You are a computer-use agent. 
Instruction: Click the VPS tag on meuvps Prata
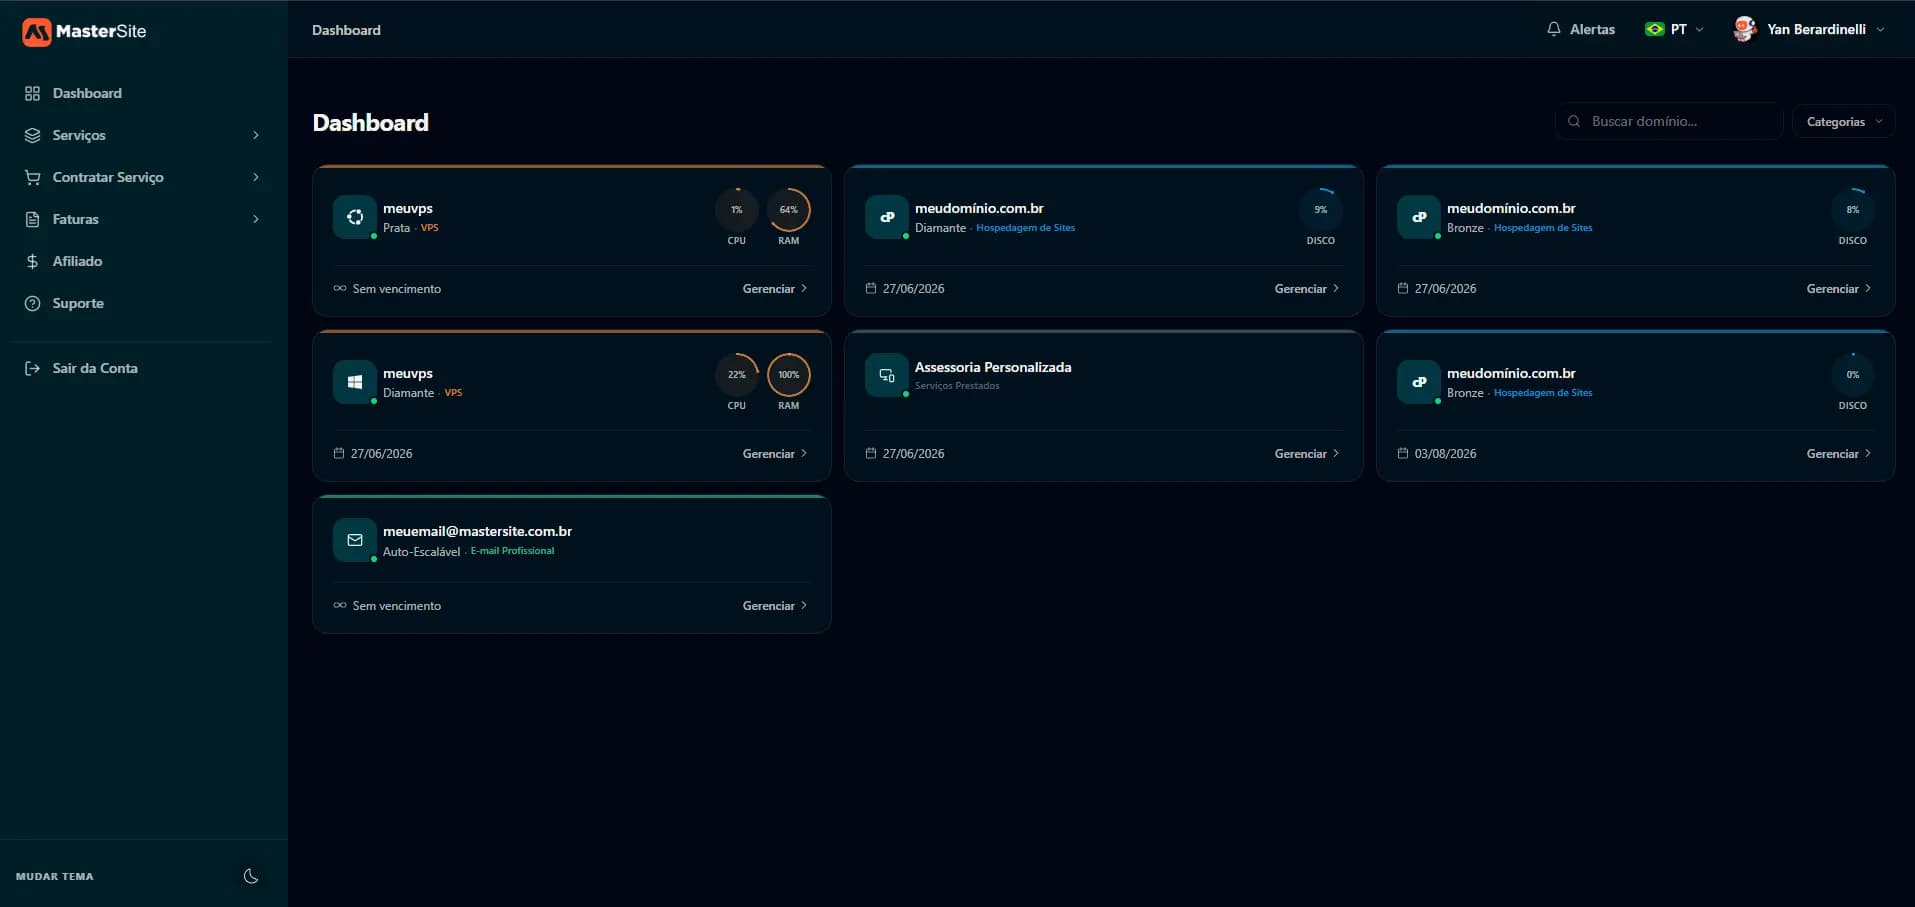[x=430, y=228]
